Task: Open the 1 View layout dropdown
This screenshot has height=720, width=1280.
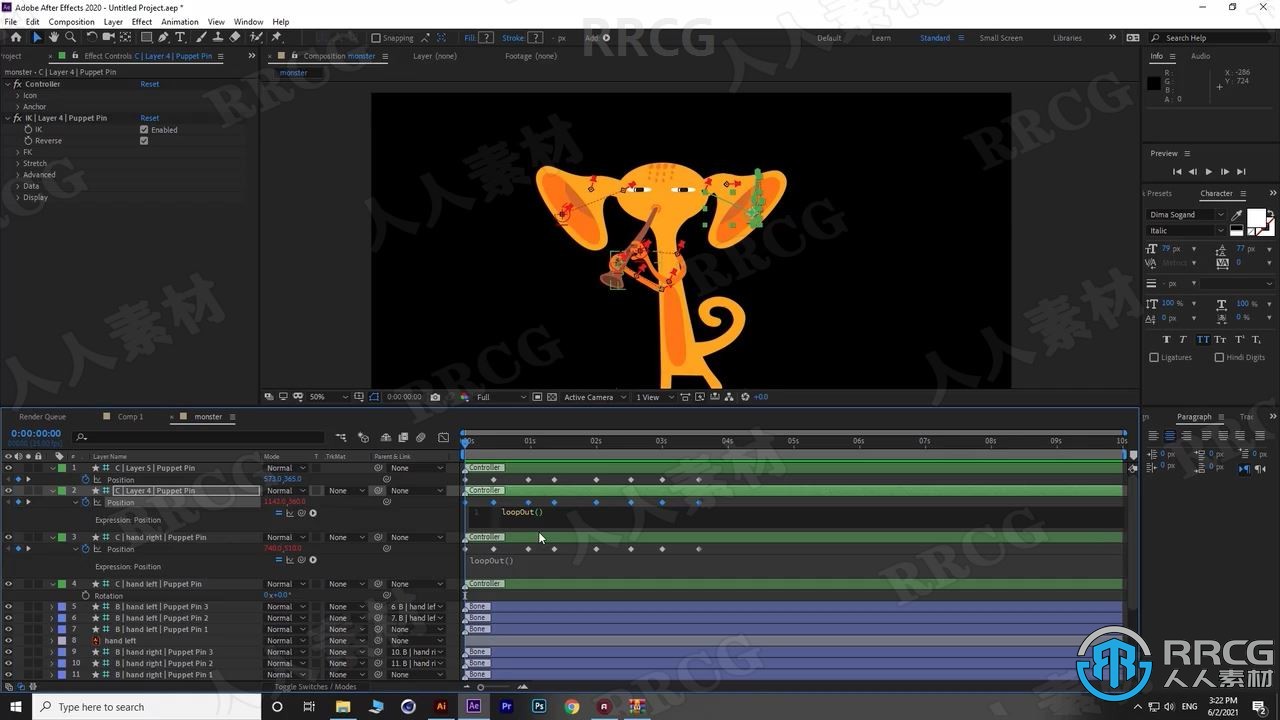Action: 654,397
